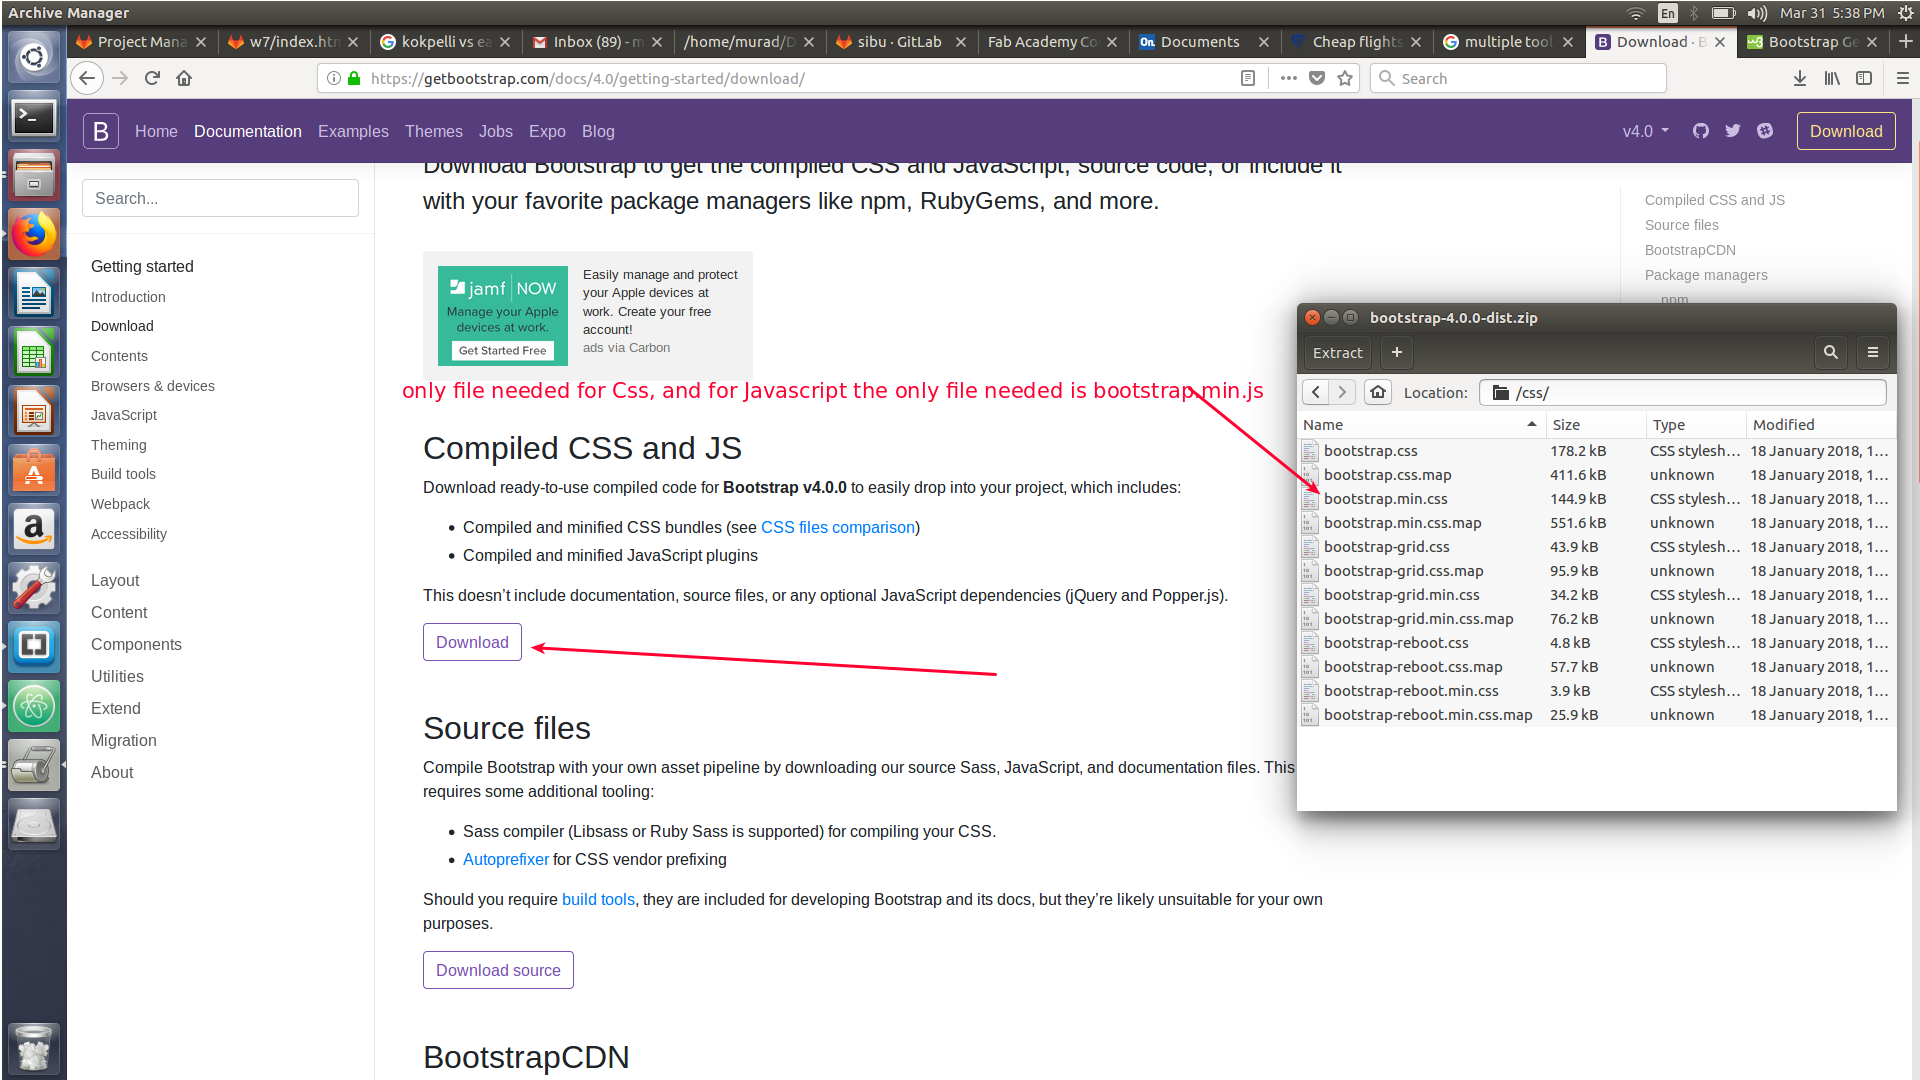The width and height of the screenshot is (1920, 1080).
Task: Open Bootstrap GitHub icon link
Action: [x=1701, y=131]
